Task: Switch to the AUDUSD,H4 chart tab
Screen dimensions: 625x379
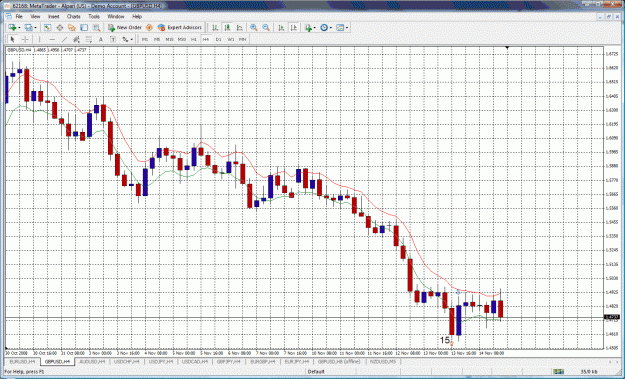Action: 92,362
